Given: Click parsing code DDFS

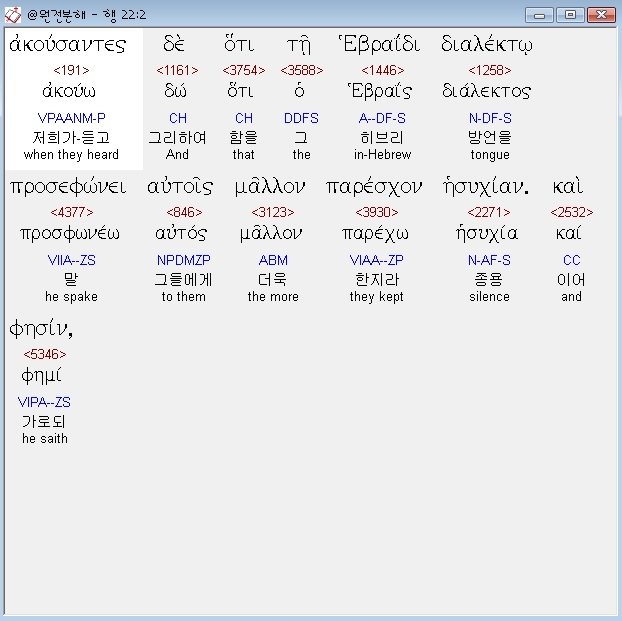Looking at the screenshot, I should (301, 118).
